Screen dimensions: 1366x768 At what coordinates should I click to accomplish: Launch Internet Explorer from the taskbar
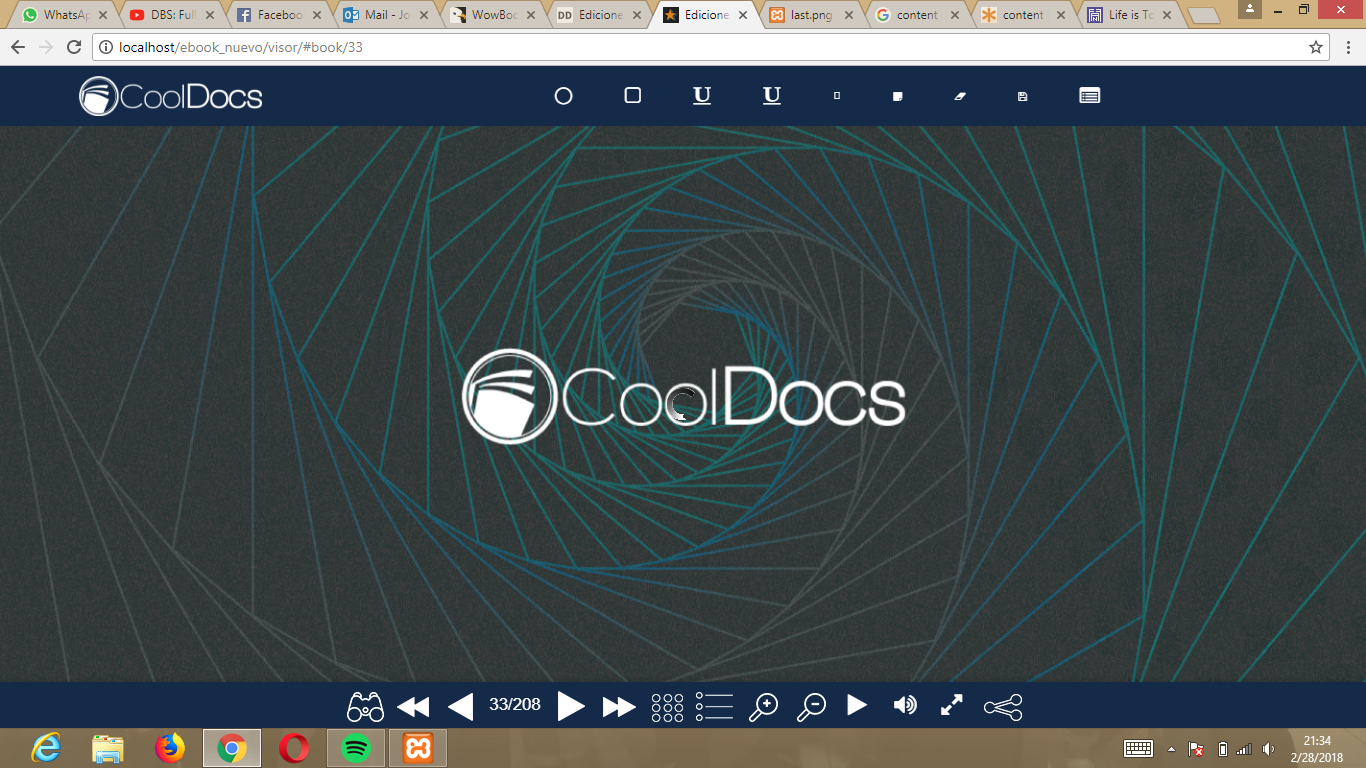[x=47, y=747]
